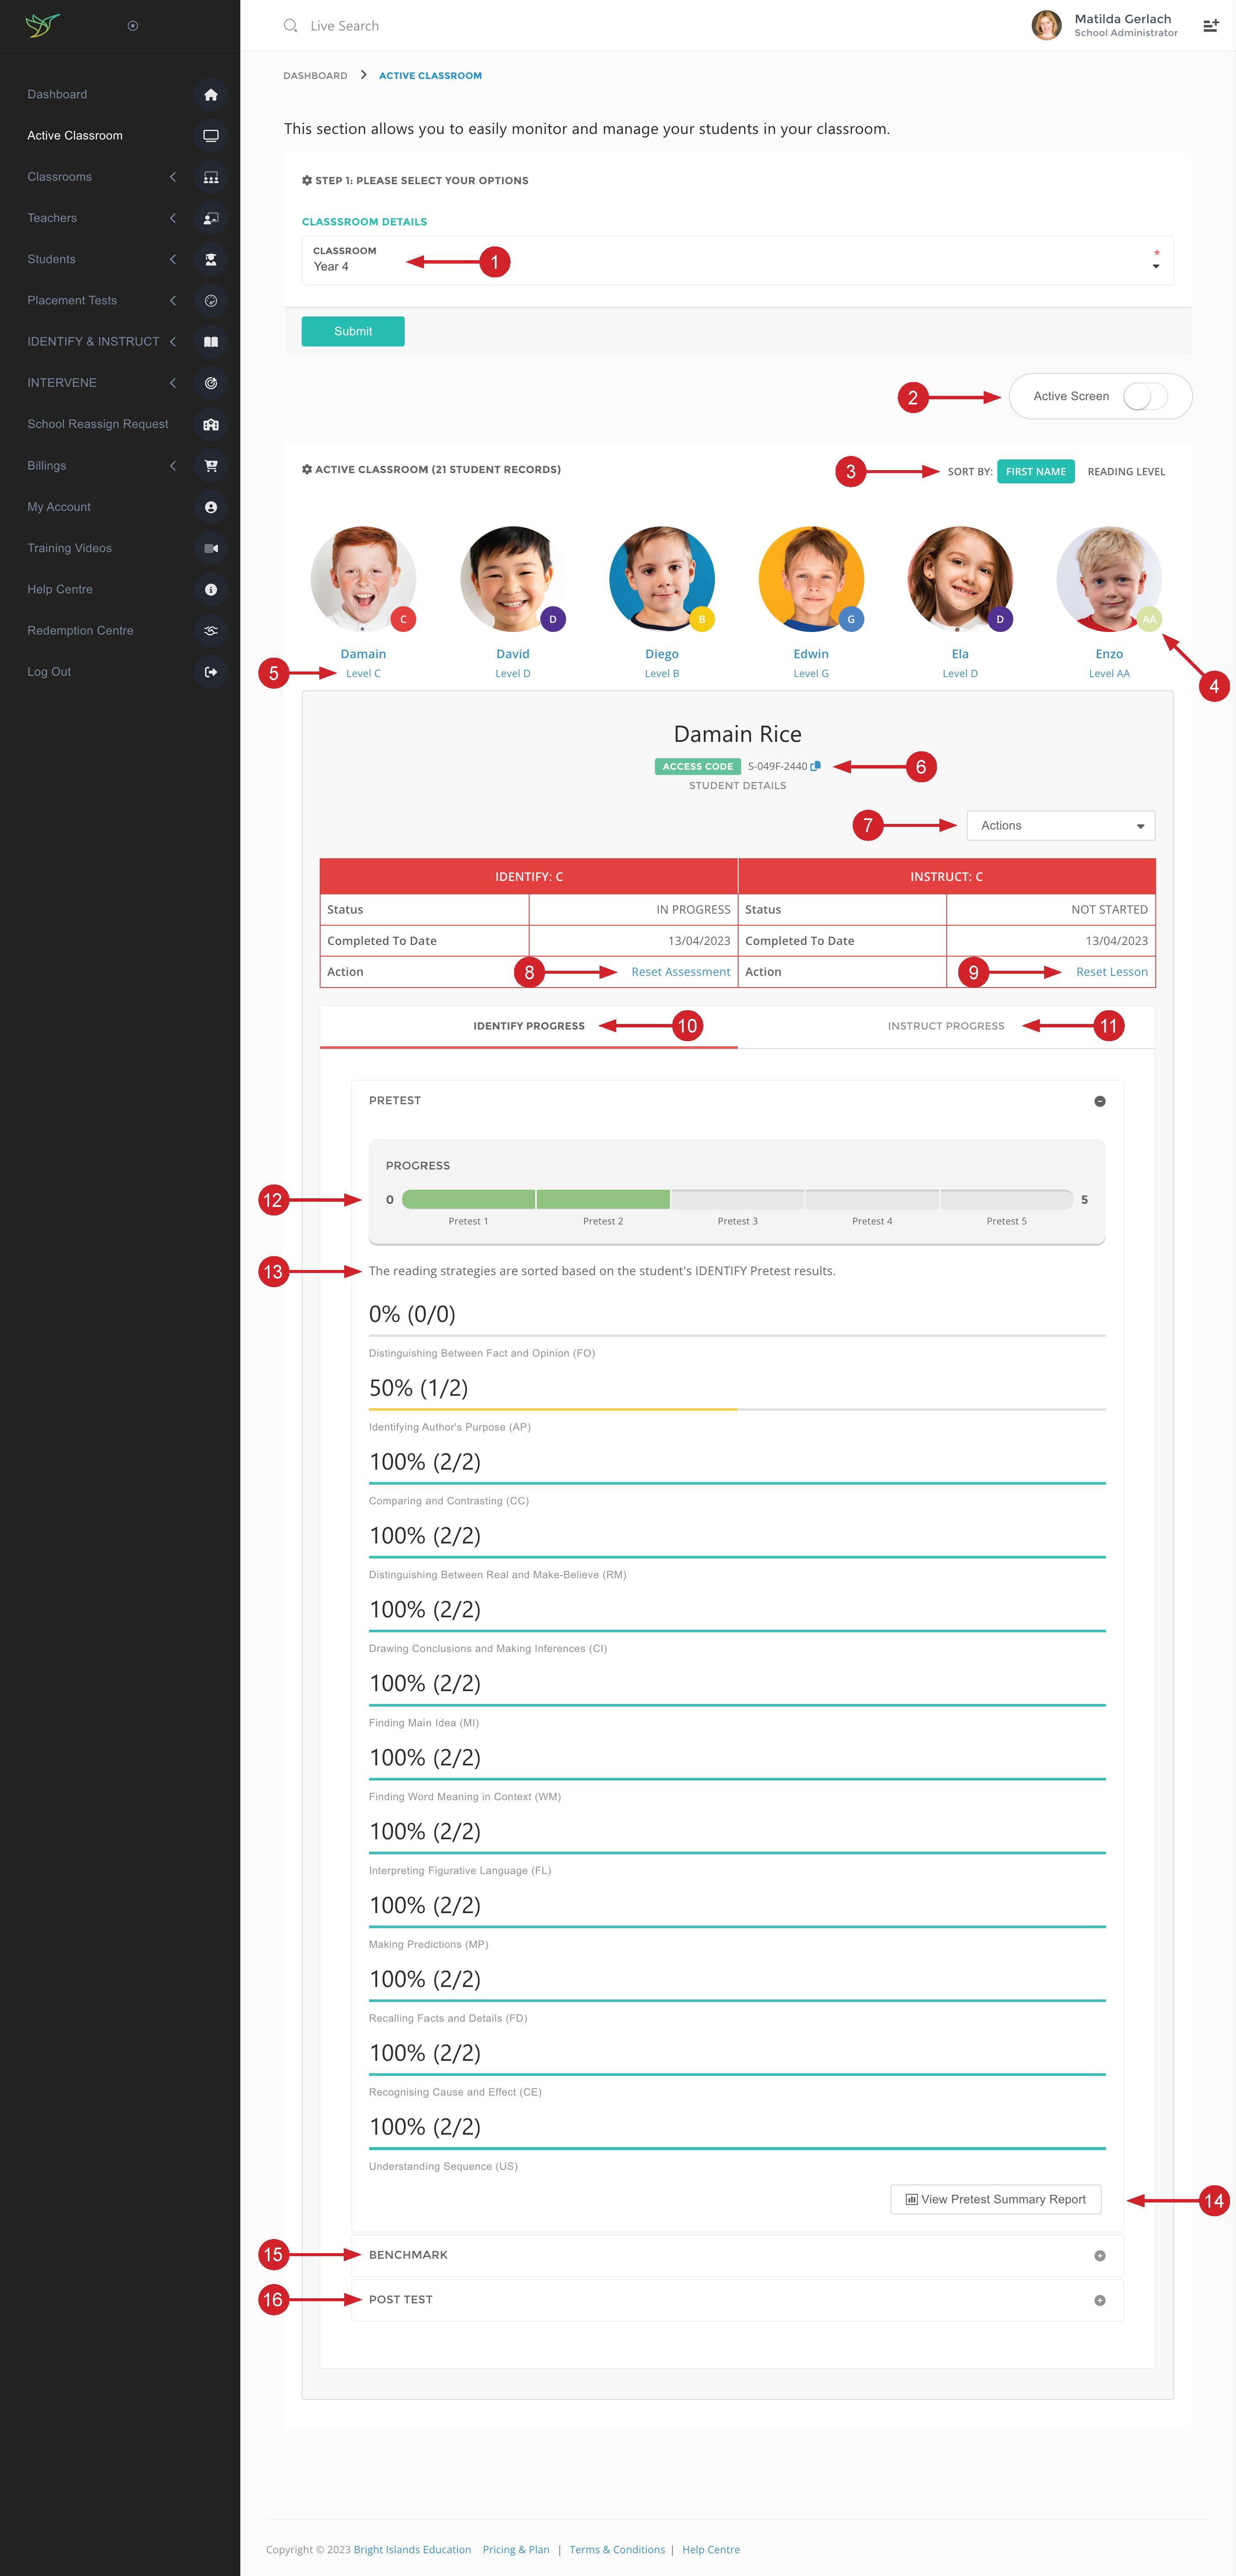Click the Pretest 3 progress segment
Viewport: 1236px width, 2576px height.
pyautogui.click(x=737, y=1199)
